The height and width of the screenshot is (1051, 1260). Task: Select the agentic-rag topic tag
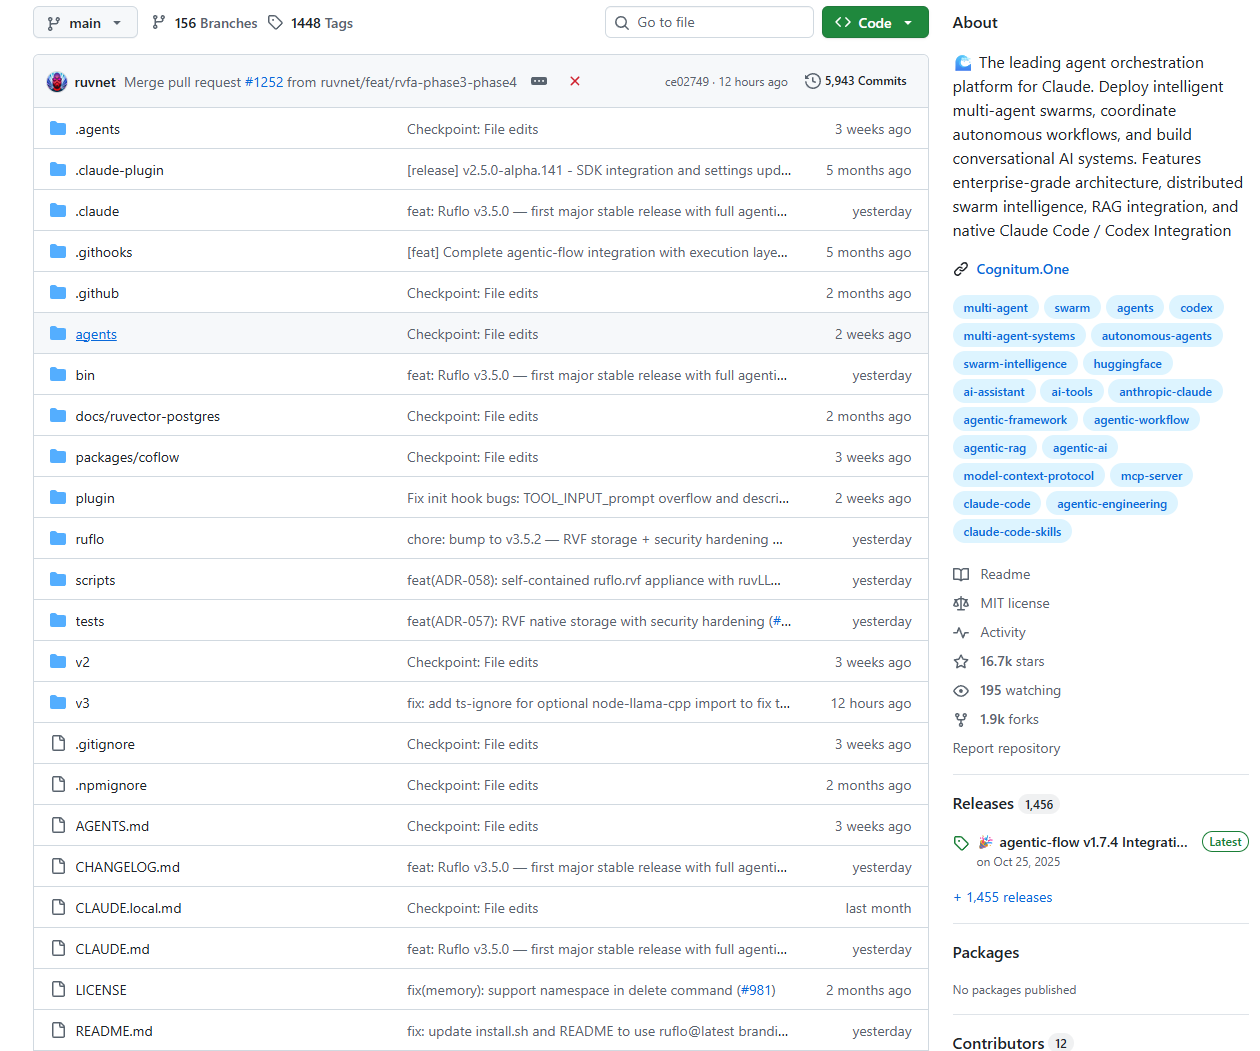pyautogui.click(x=994, y=448)
